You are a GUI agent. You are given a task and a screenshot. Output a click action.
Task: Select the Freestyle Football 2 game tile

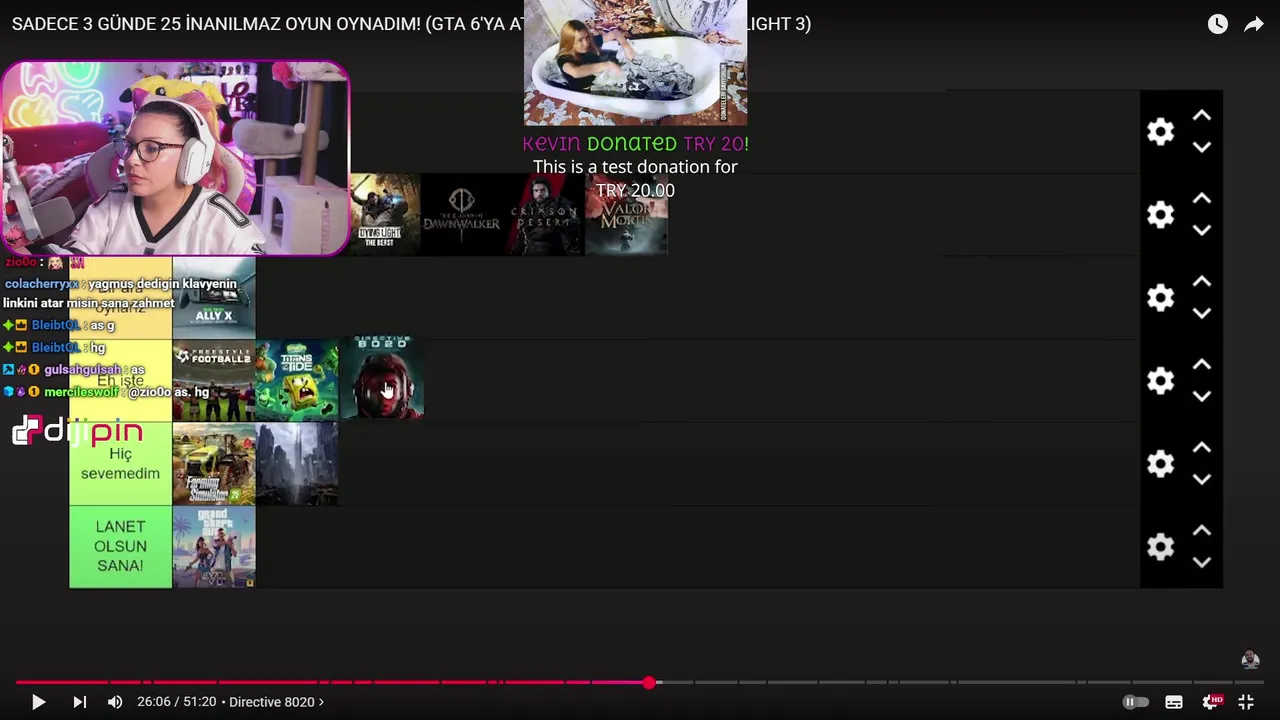tap(214, 381)
